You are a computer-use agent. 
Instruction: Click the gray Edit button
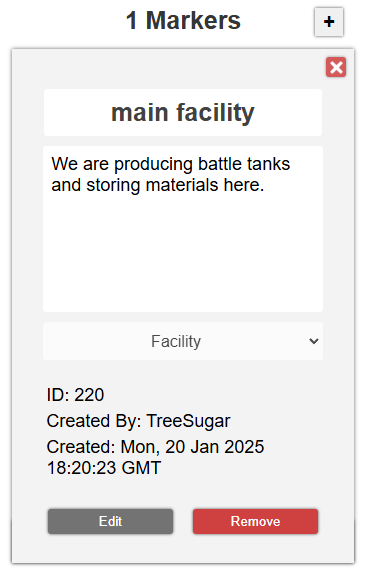[x=110, y=521]
